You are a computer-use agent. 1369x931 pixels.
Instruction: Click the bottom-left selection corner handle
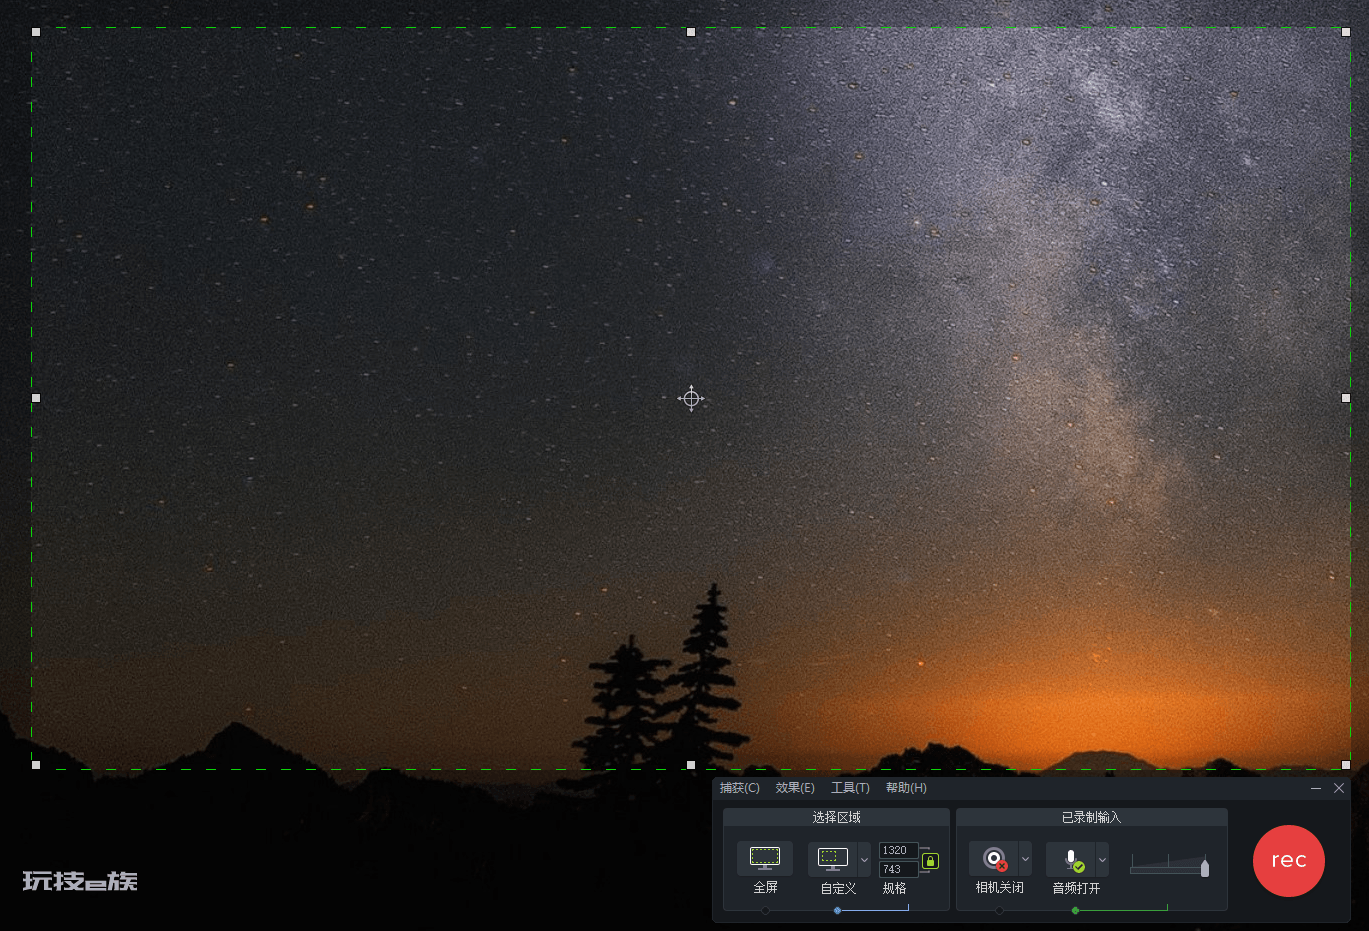coord(36,765)
